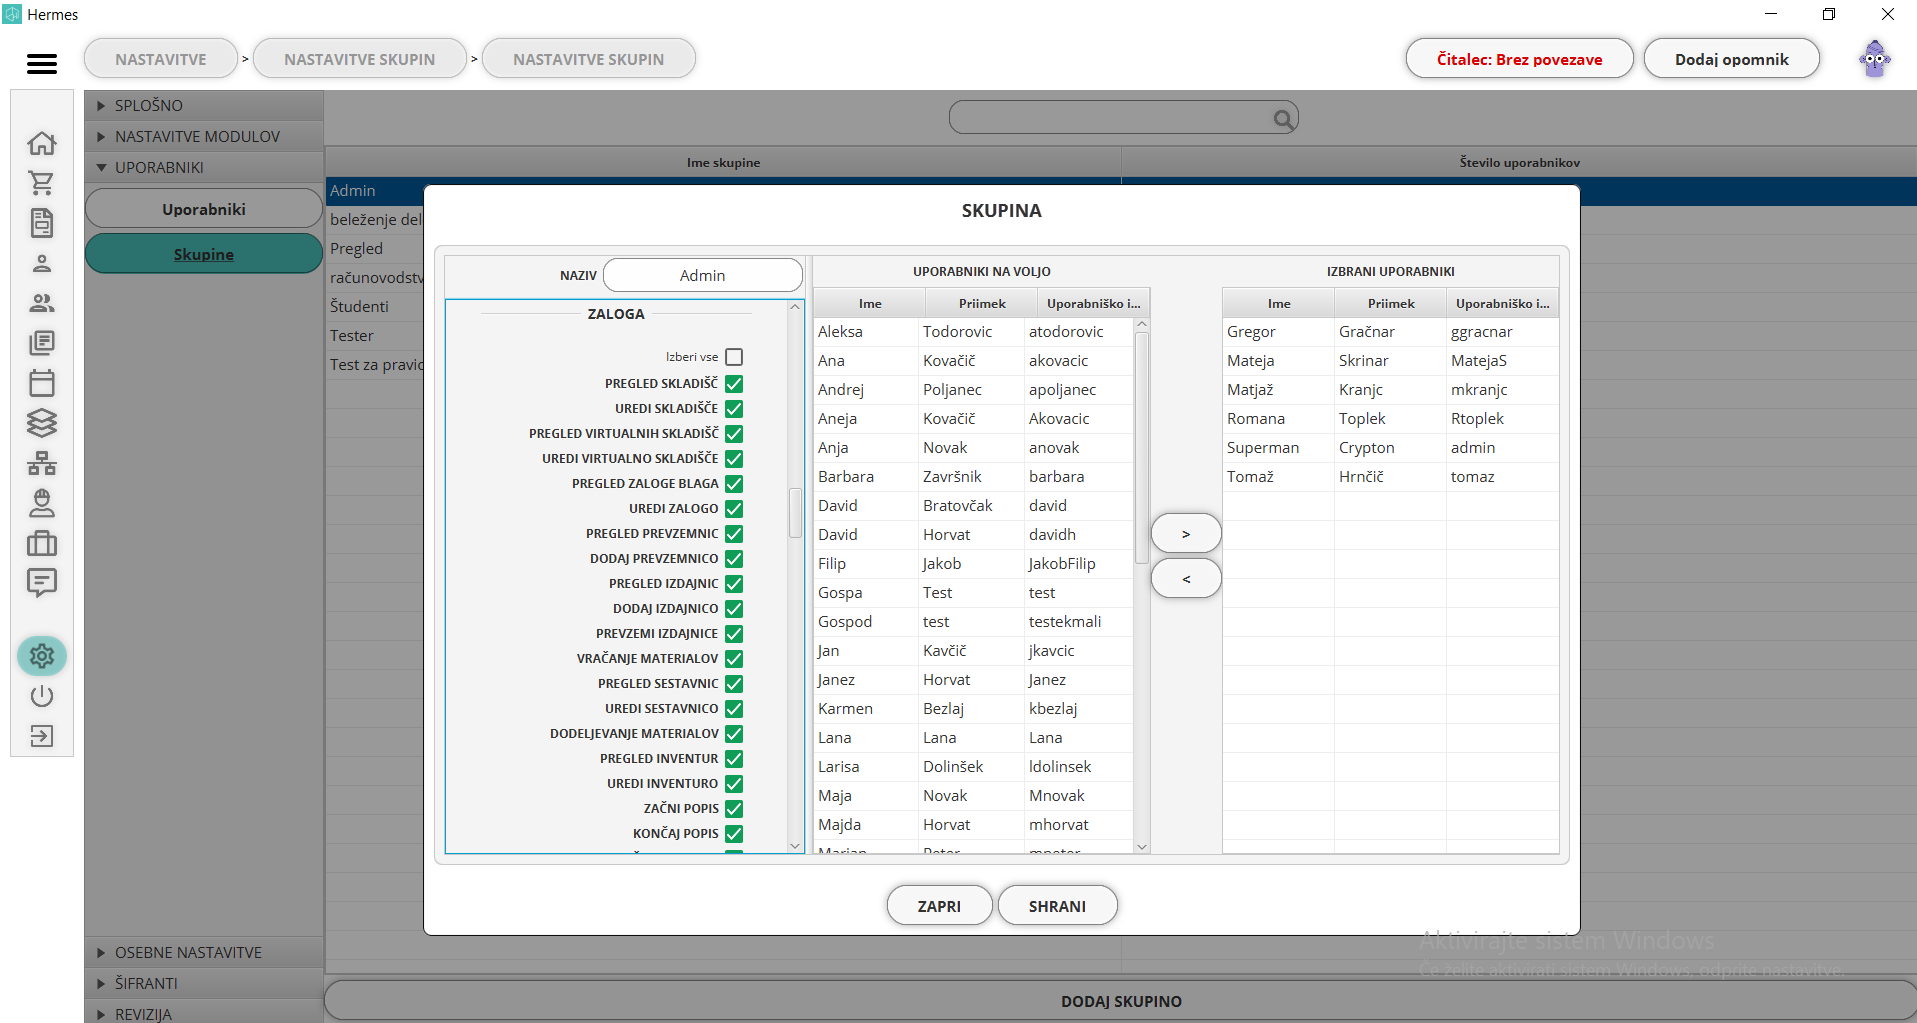Collapse the UPORABNIKI section
The image size is (1917, 1023).
[204, 167]
